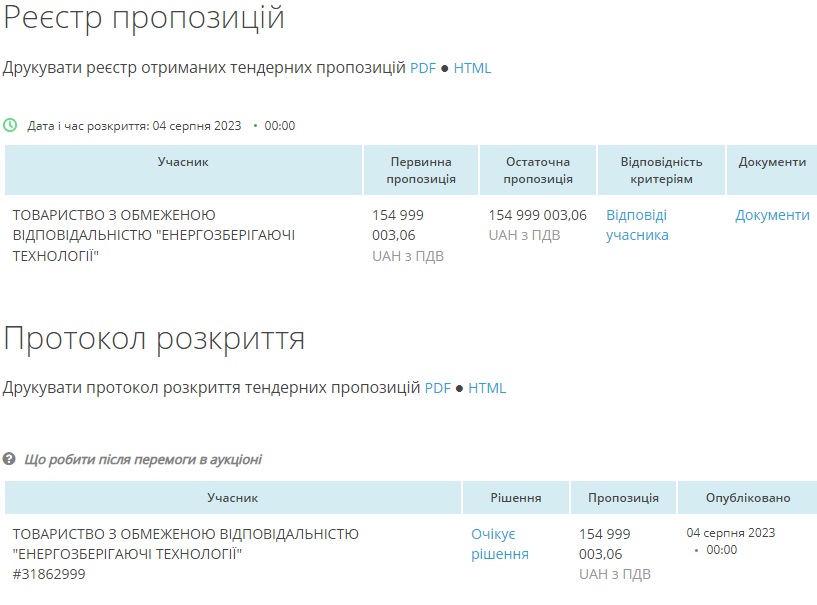Click the 'Опубліковано' column header
This screenshot has height=605, width=817.
[x=747, y=498]
